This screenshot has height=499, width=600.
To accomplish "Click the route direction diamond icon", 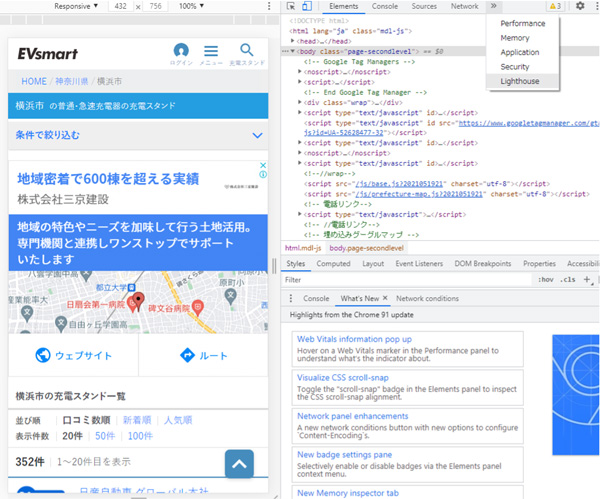I will (187, 355).
